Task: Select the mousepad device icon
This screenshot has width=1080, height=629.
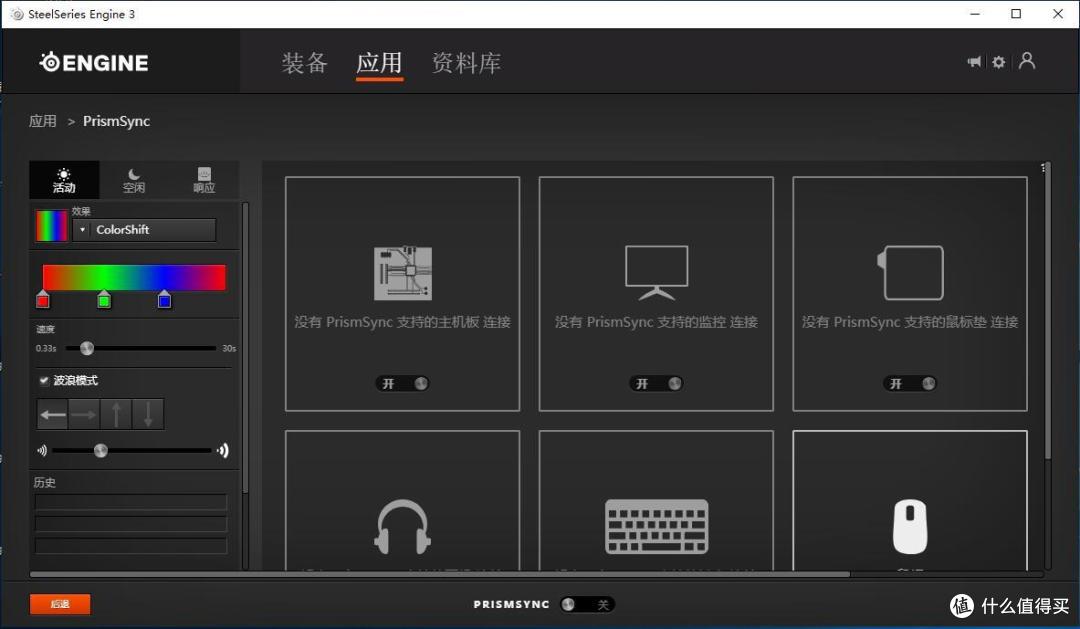Action: pyautogui.click(x=910, y=273)
